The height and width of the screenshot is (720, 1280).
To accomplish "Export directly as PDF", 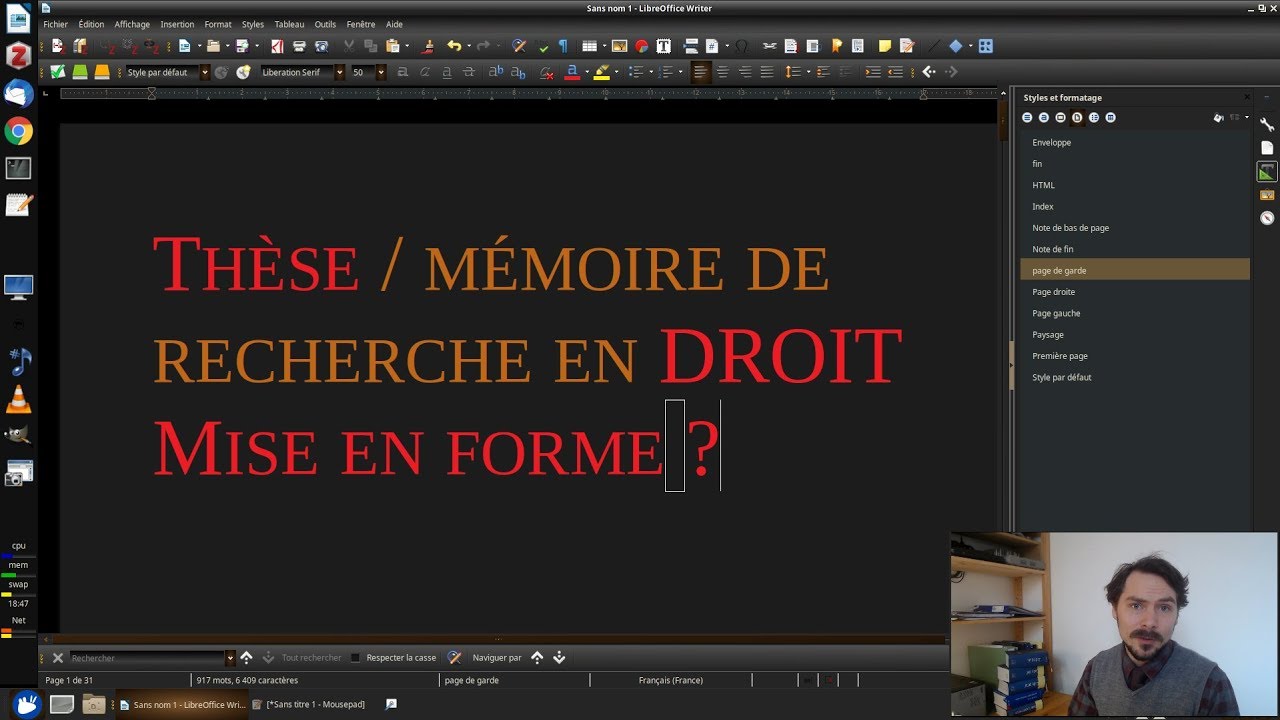I will click(277, 46).
